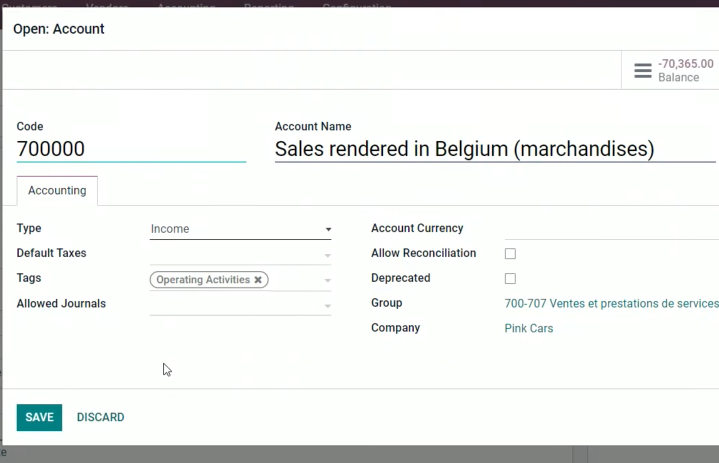The height and width of the screenshot is (463, 719).
Task: Expand the Tags dropdown arrow
Action: (x=327, y=280)
